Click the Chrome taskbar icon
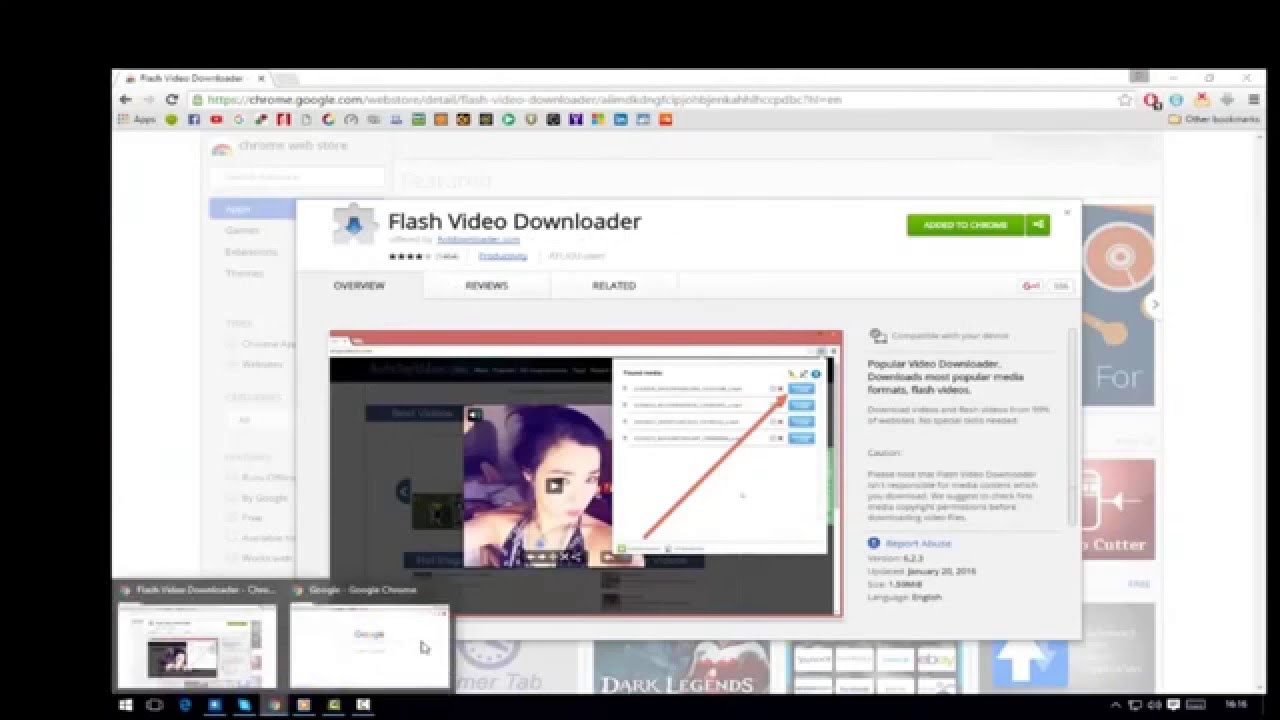The image size is (1280, 720). click(273, 705)
